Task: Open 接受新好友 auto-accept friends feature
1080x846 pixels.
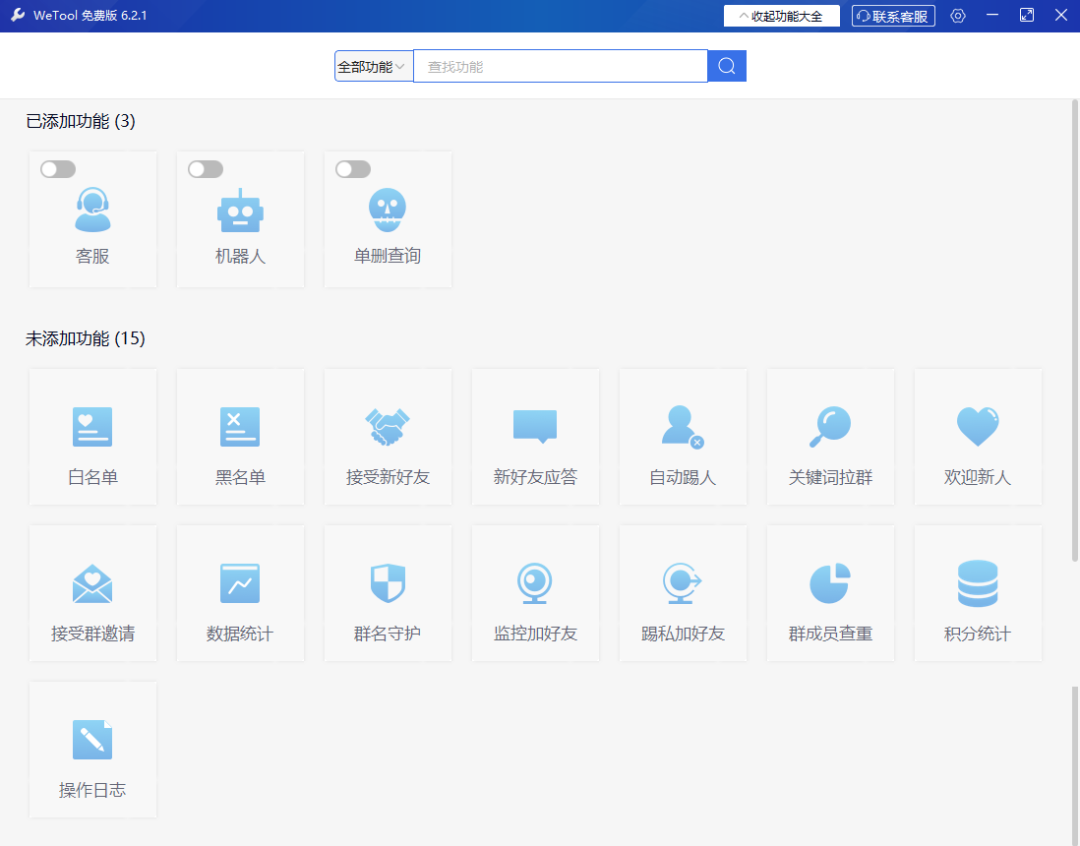Action: click(388, 437)
